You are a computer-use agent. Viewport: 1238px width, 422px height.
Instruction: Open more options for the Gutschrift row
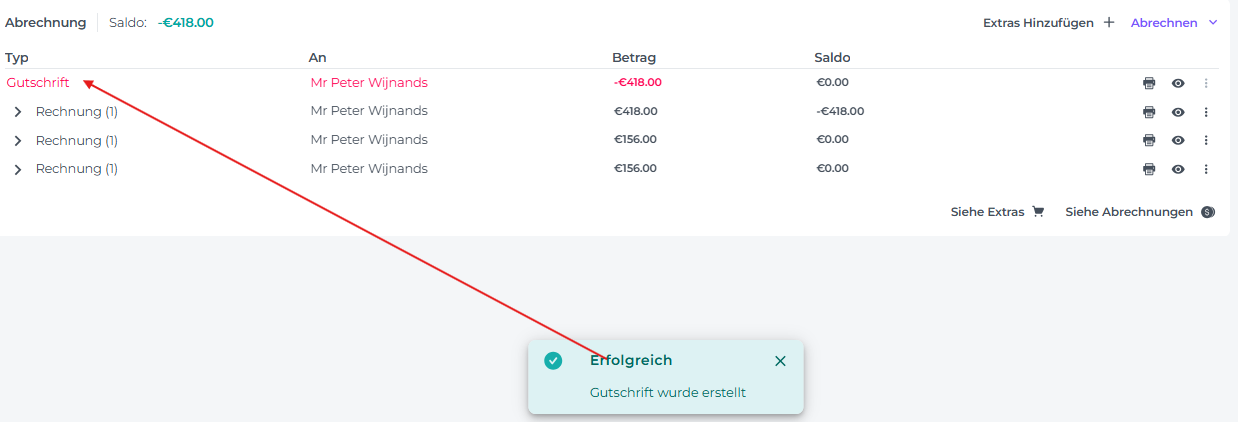[1206, 84]
